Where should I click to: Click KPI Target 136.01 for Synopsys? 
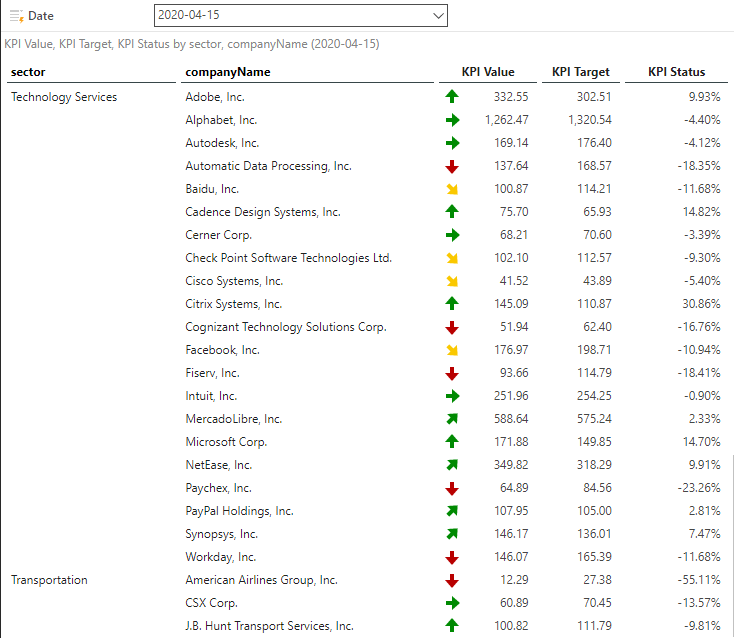pyautogui.click(x=594, y=534)
